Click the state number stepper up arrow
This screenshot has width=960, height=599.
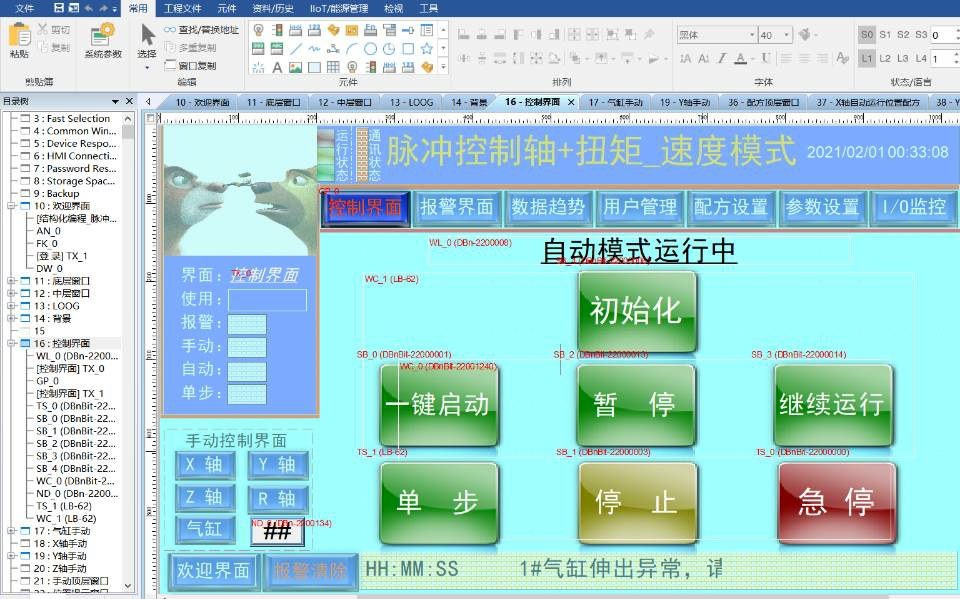coord(957,31)
